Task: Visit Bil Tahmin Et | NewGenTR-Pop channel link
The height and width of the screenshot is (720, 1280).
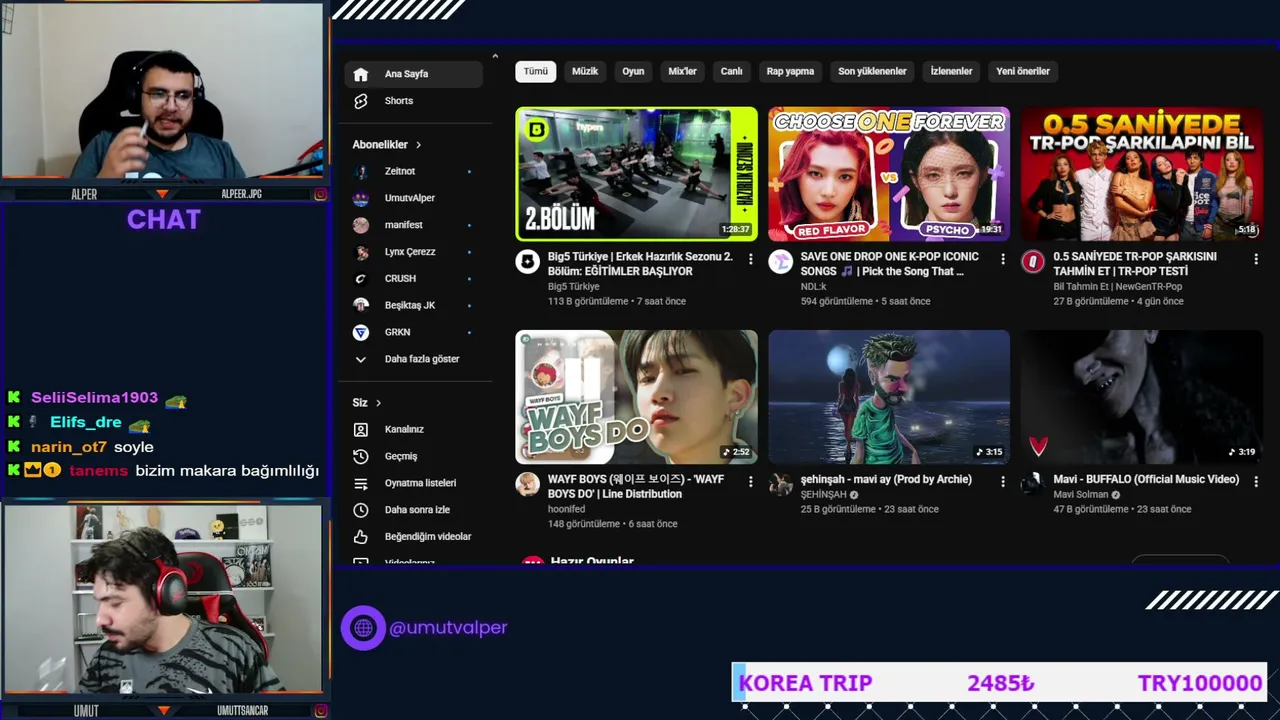Action: point(1118,287)
